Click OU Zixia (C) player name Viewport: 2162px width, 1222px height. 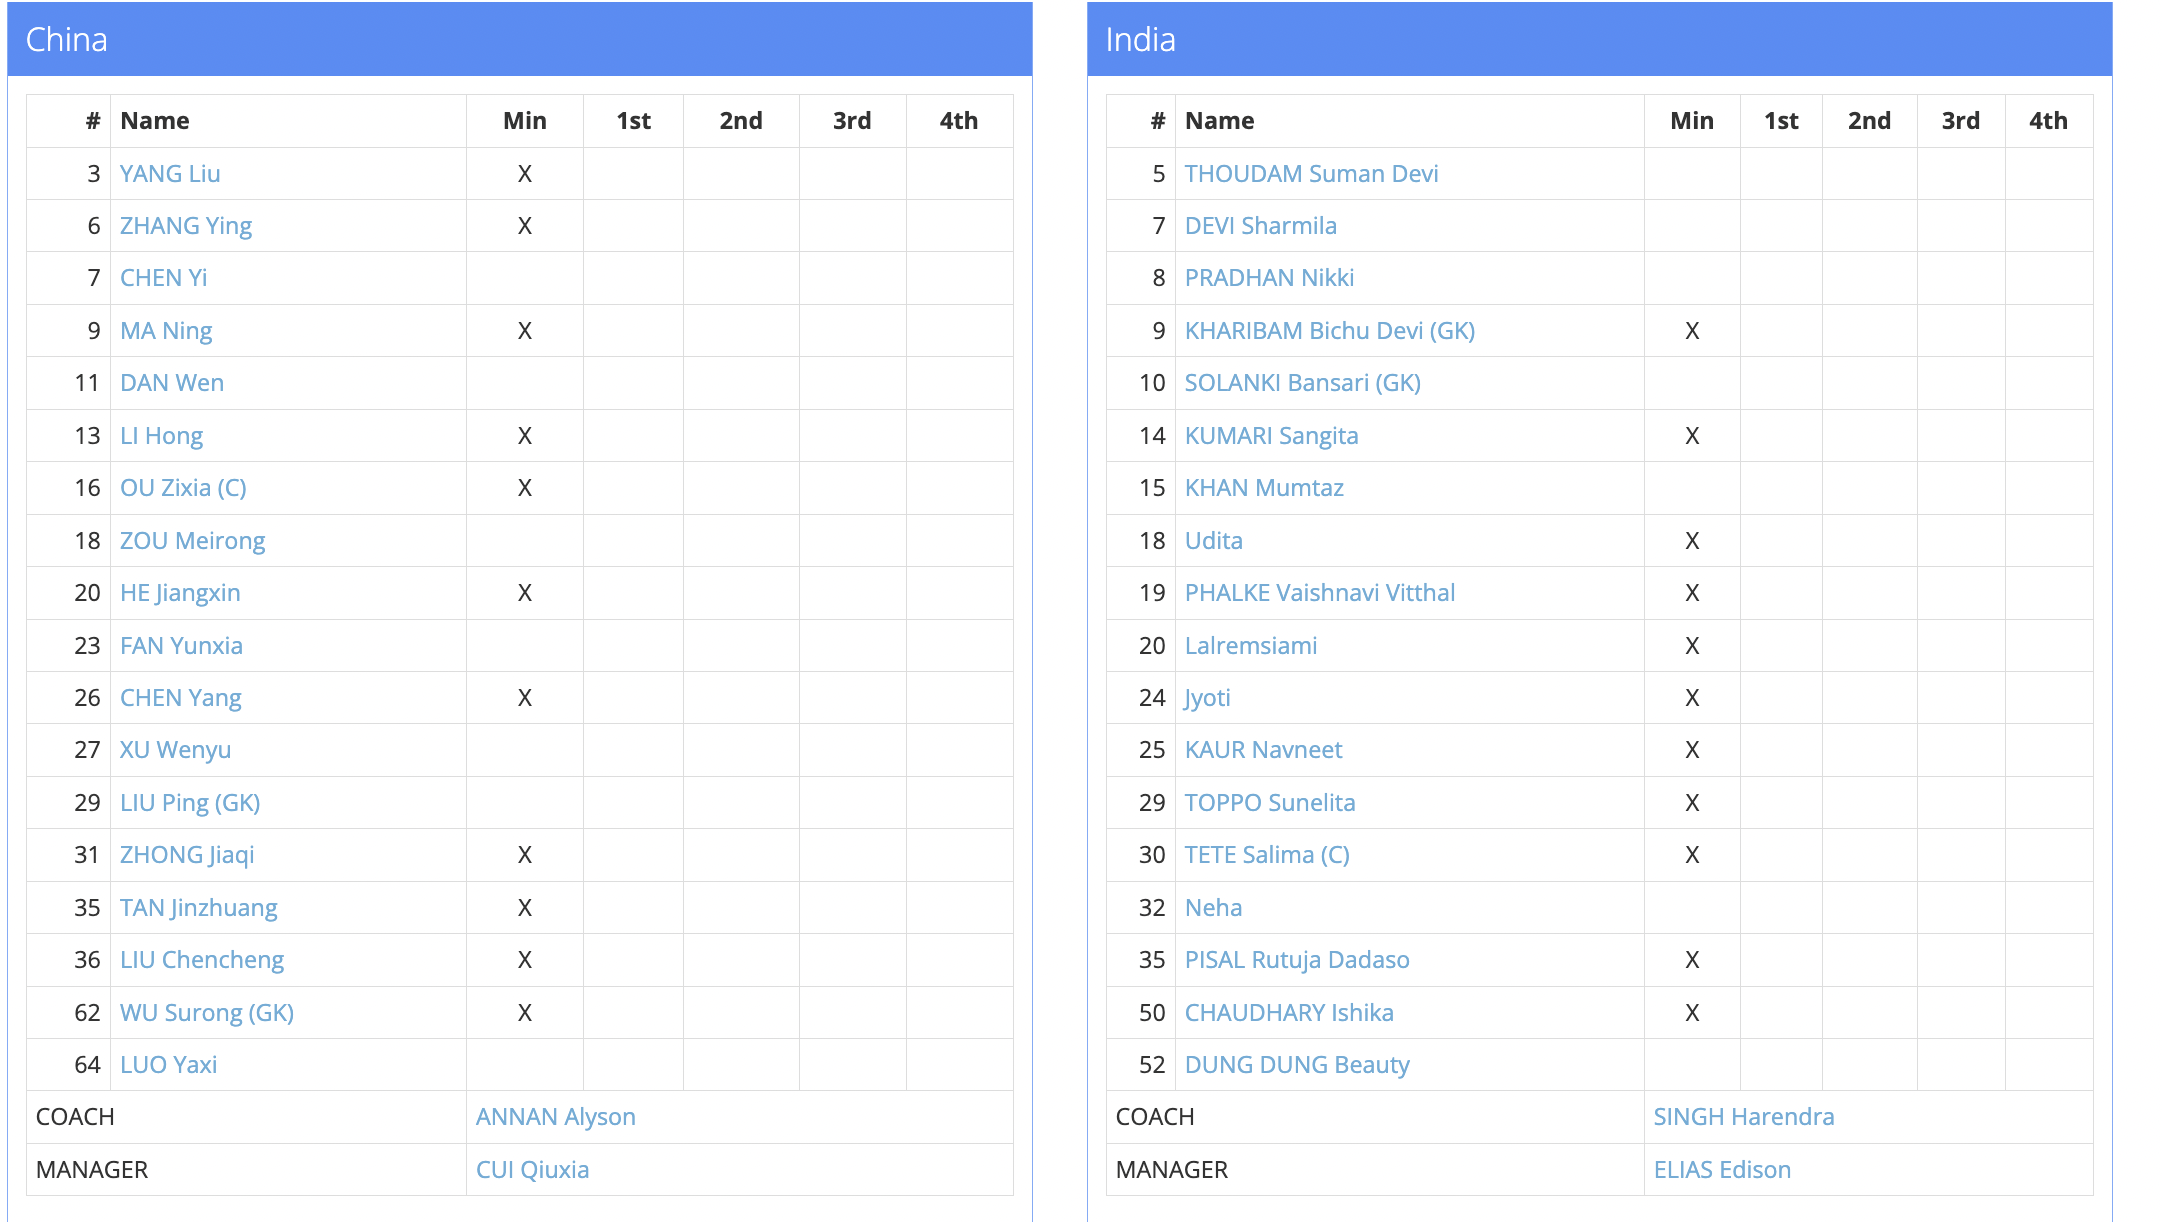coord(183,488)
